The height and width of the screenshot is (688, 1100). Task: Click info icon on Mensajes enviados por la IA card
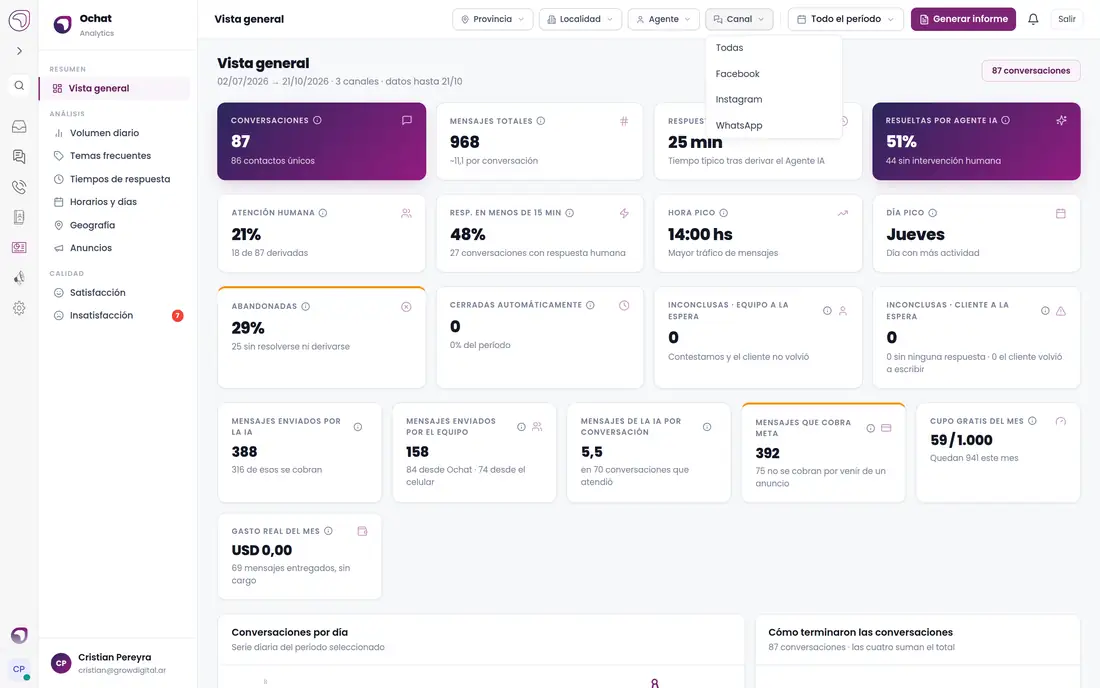point(358,427)
